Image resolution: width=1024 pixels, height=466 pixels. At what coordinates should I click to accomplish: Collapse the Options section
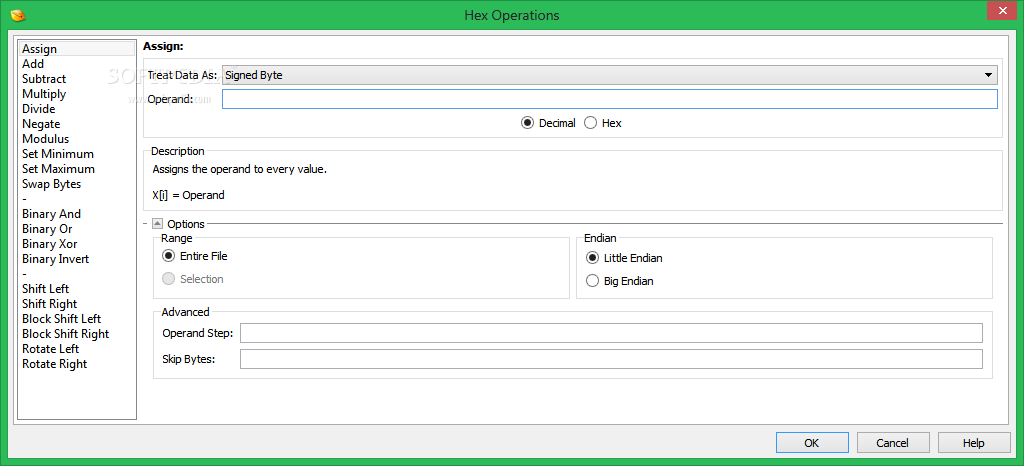(x=157, y=224)
